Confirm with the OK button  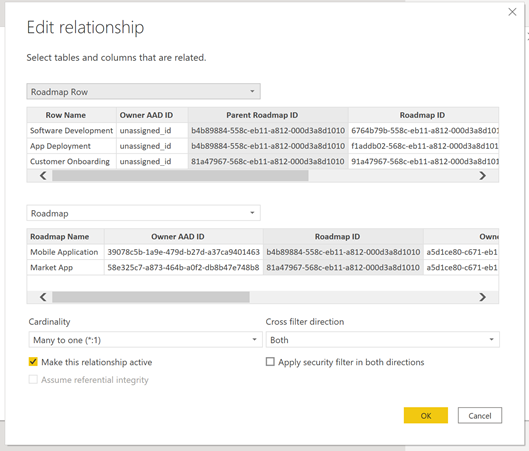pyautogui.click(x=426, y=415)
